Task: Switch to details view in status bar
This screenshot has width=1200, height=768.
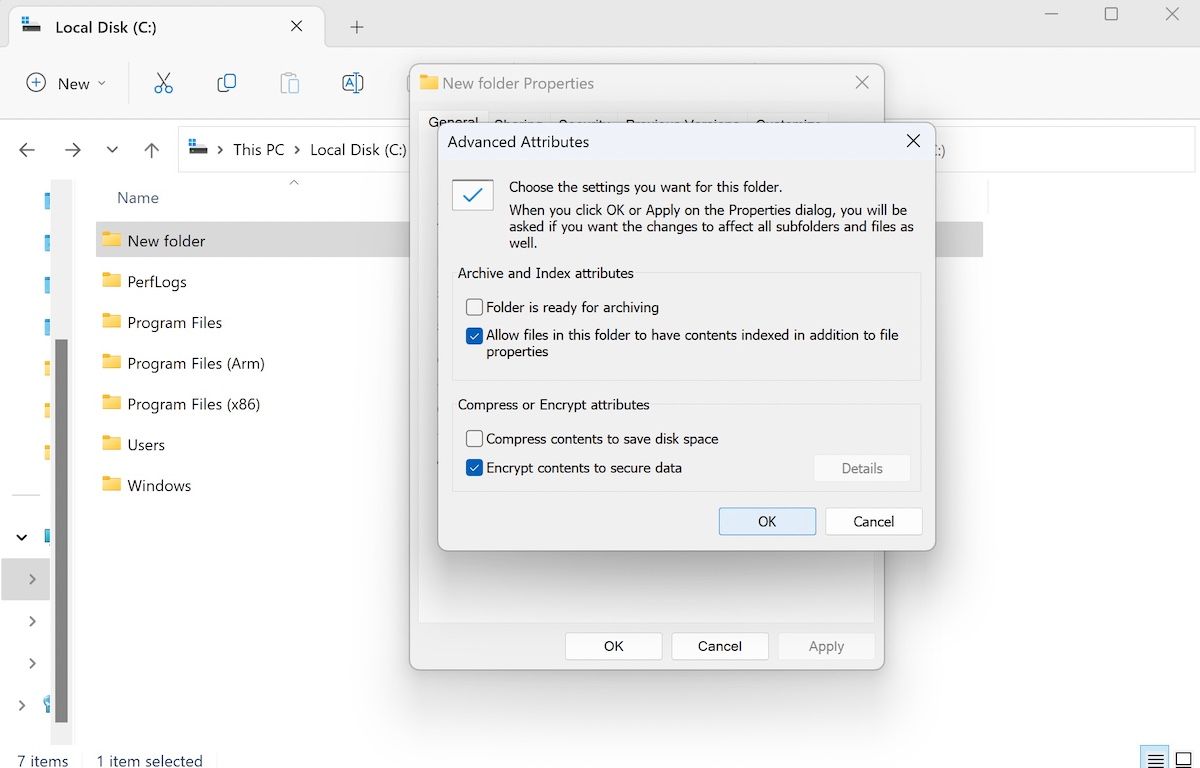Action: 1155,759
